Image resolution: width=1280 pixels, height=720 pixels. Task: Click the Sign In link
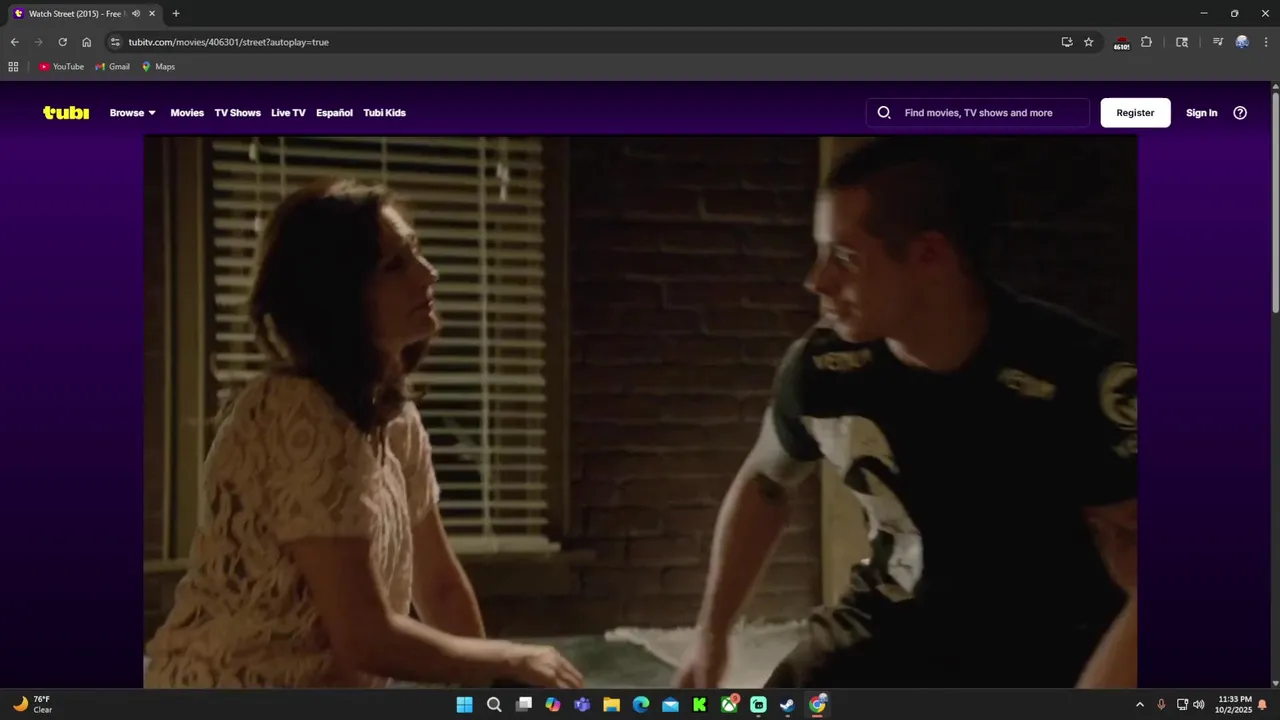click(1201, 113)
